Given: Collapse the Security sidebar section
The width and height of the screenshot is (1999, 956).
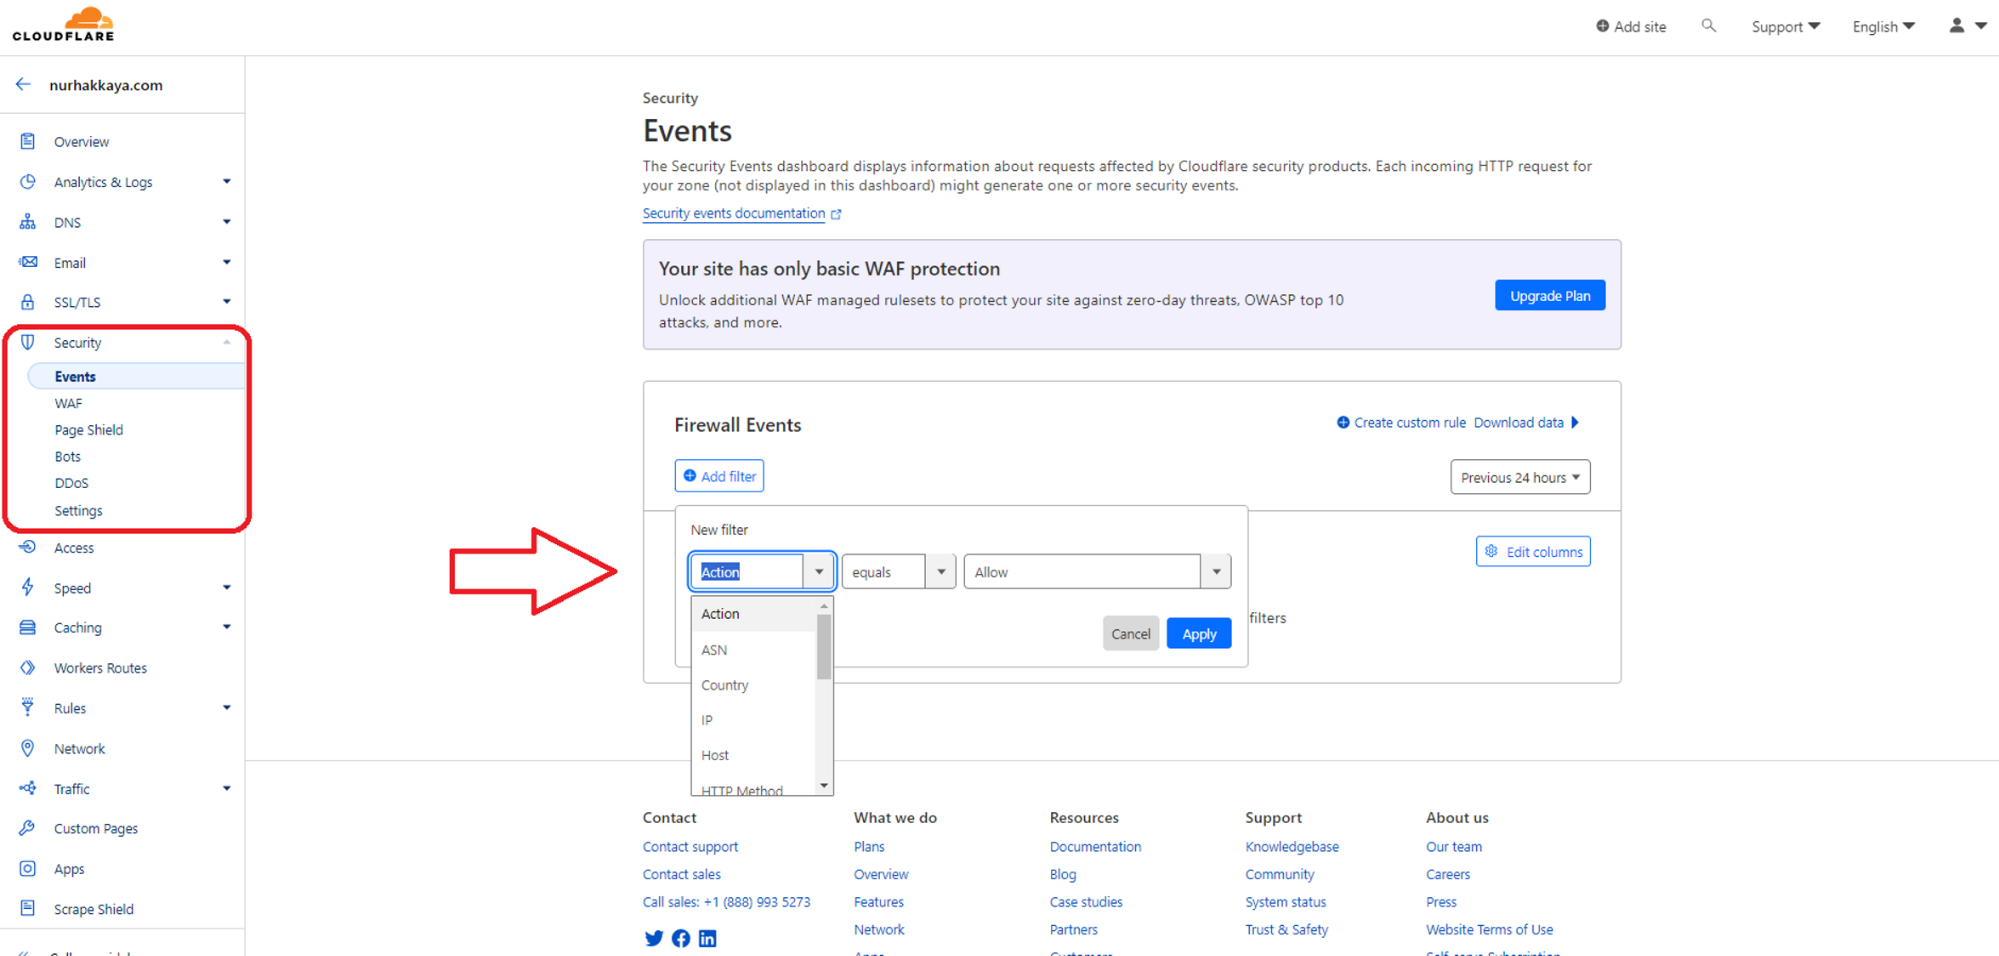Looking at the screenshot, I should coord(227,342).
